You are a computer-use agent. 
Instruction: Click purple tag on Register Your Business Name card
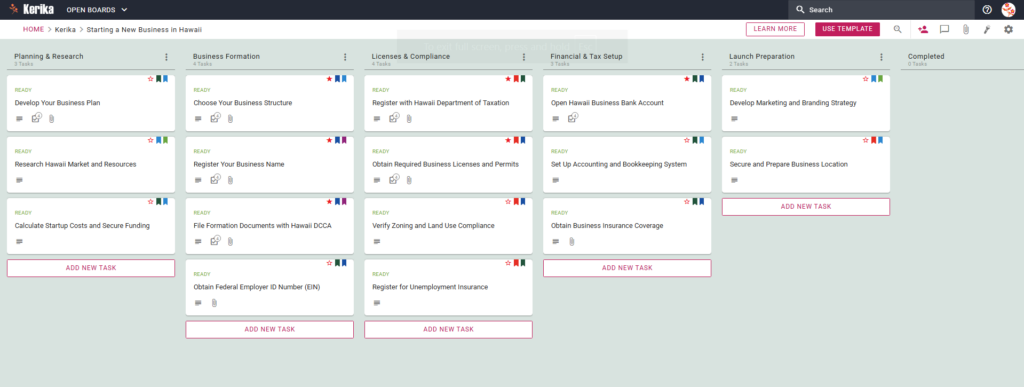tap(344, 140)
